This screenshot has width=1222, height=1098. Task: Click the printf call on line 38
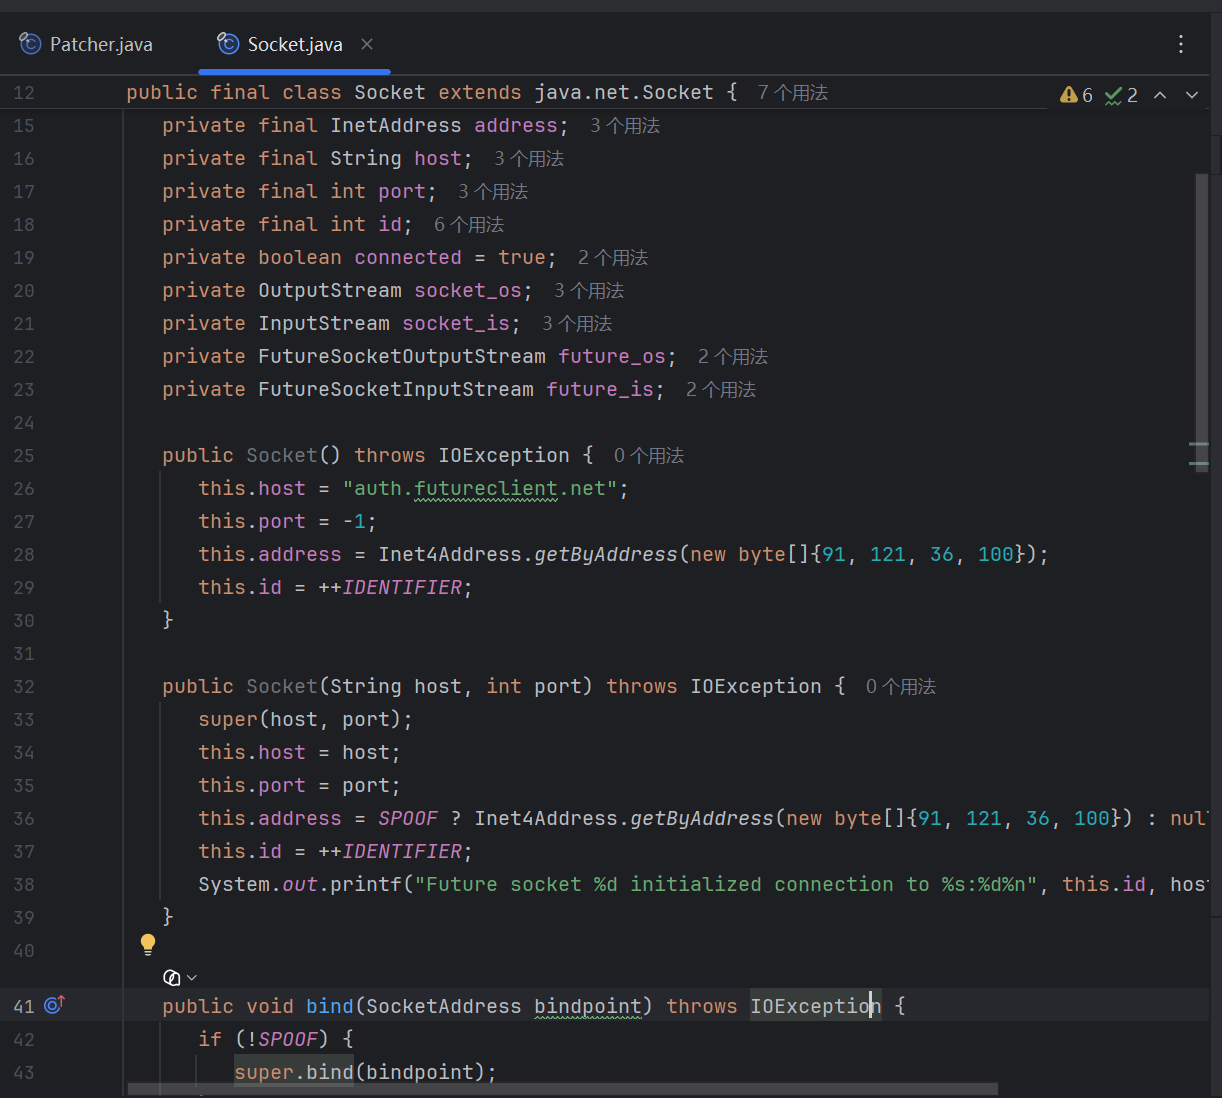pos(366,885)
